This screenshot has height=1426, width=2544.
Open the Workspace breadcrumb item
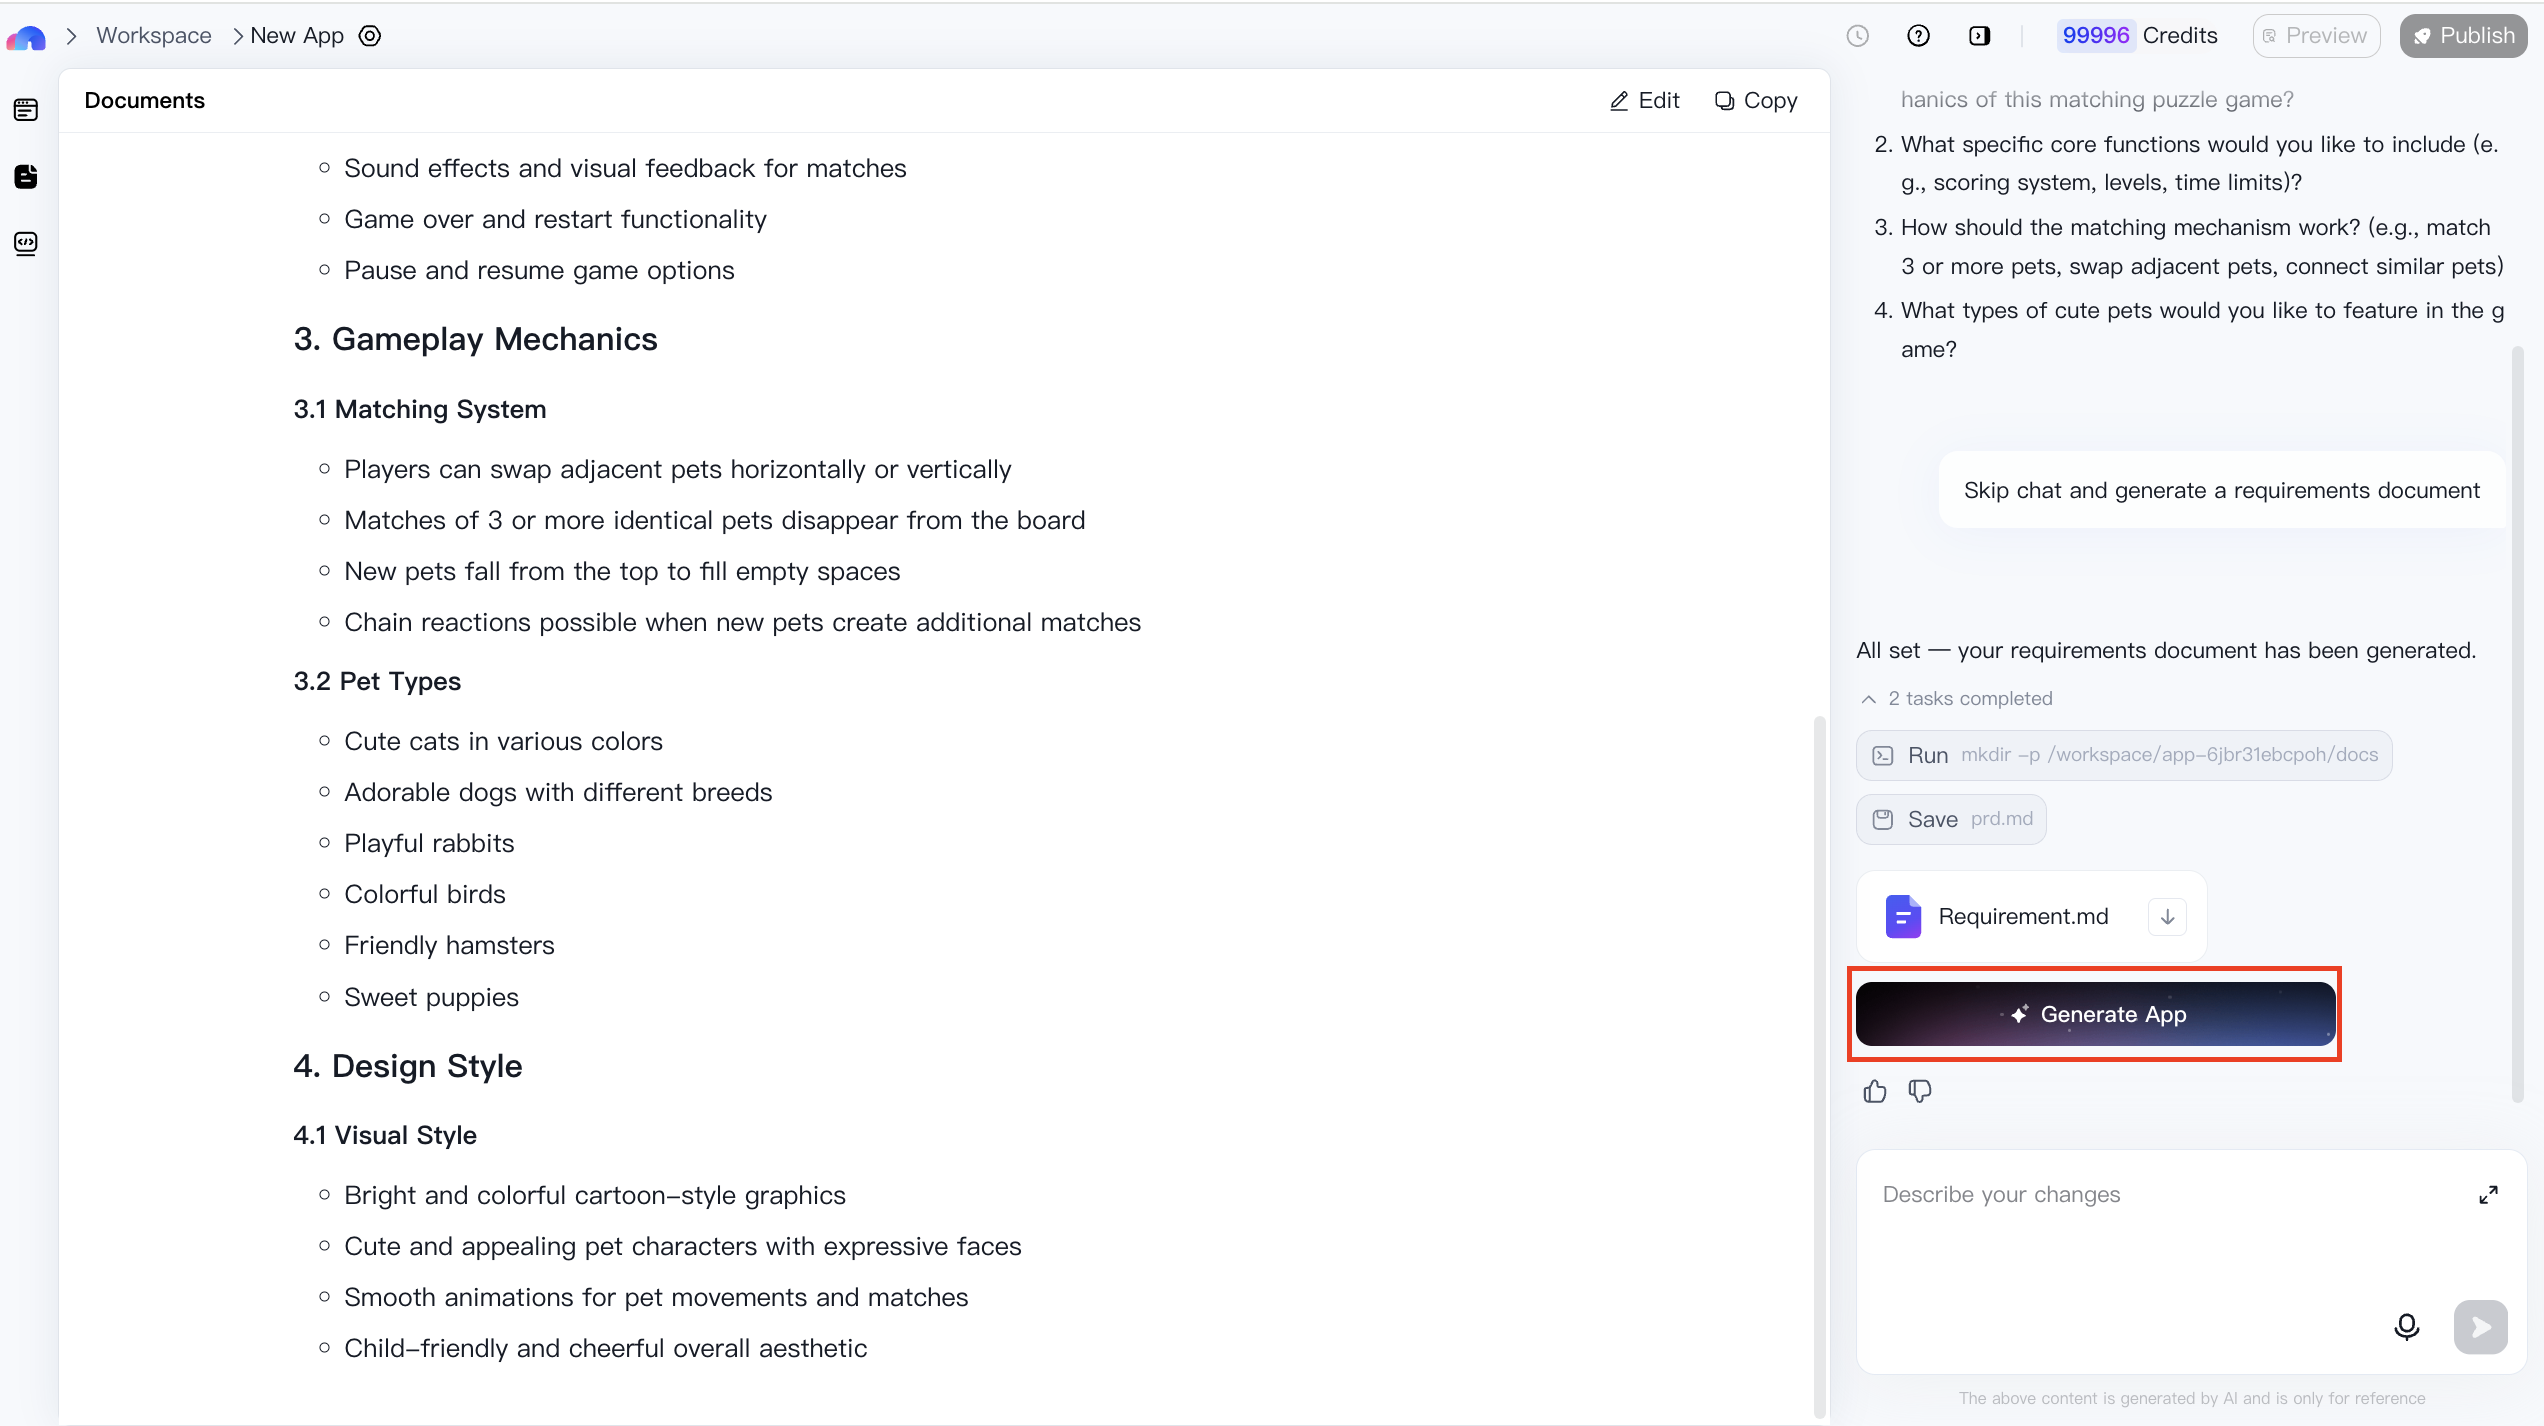coord(153,35)
